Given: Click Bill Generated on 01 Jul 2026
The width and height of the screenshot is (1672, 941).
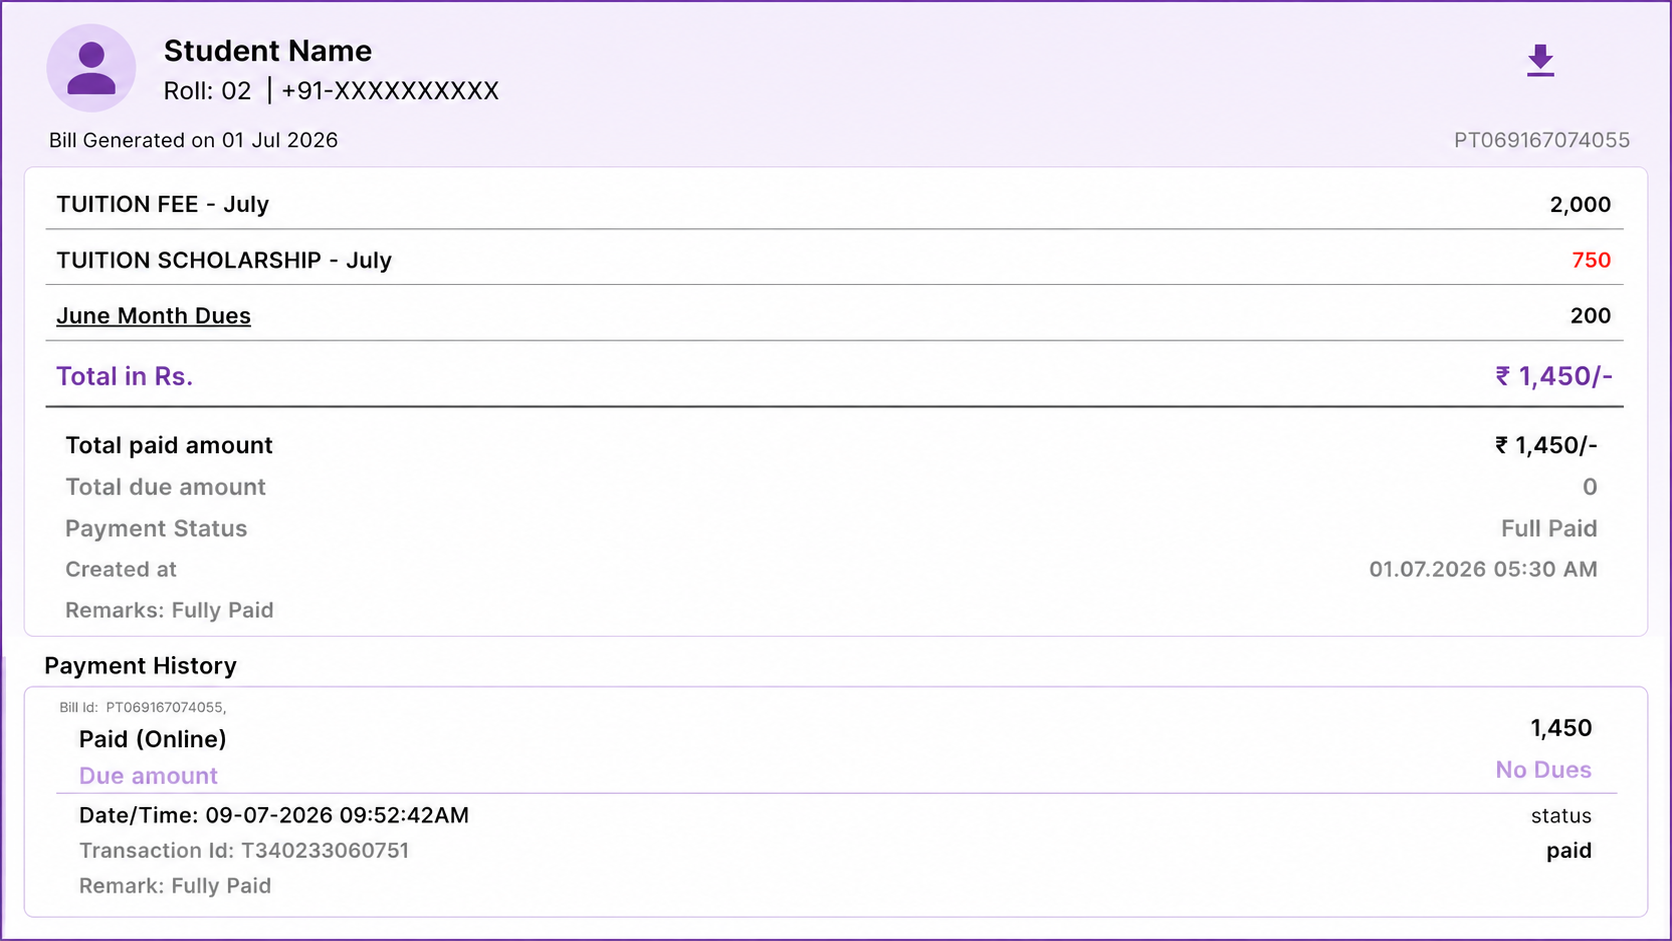Looking at the screenshot, I should [x=193, y=140].
